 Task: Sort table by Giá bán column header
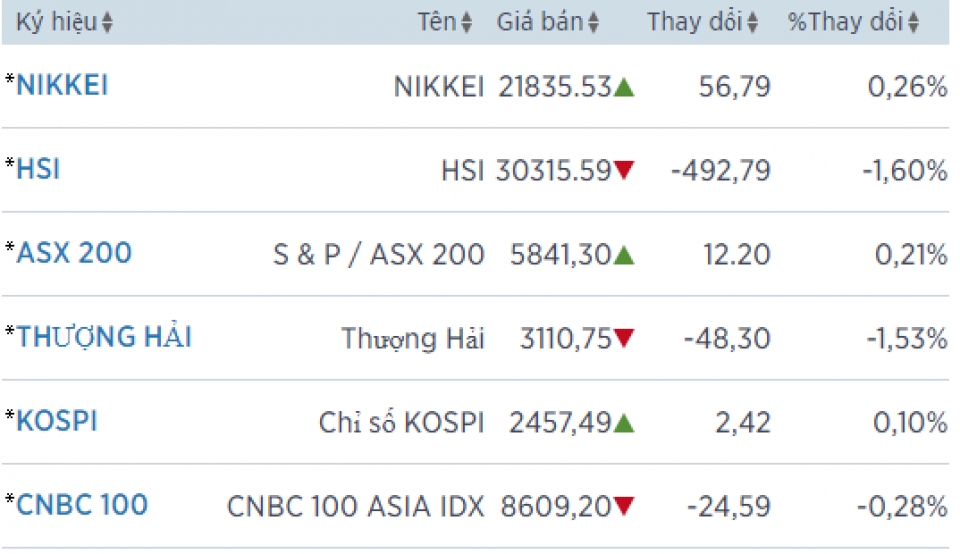coord(540,22)
